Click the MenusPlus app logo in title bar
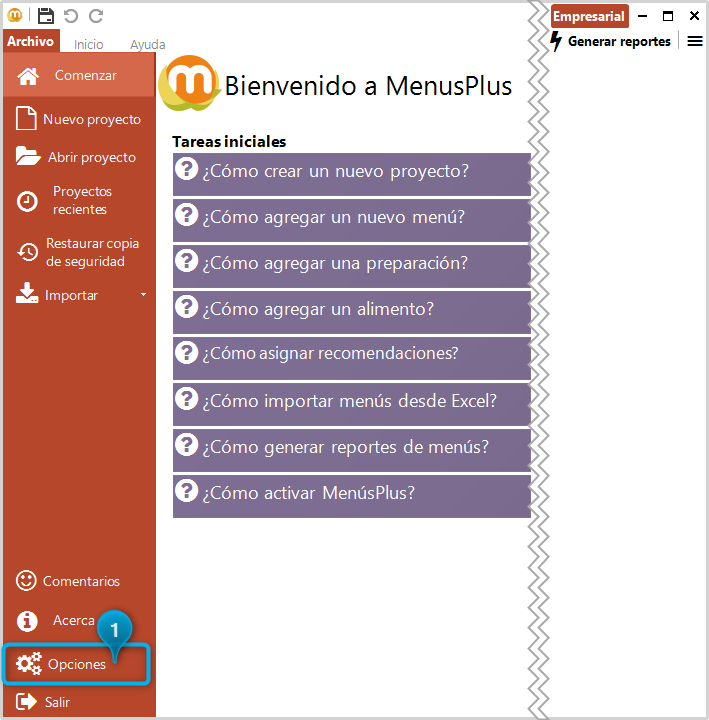 (x=15, y=15)
